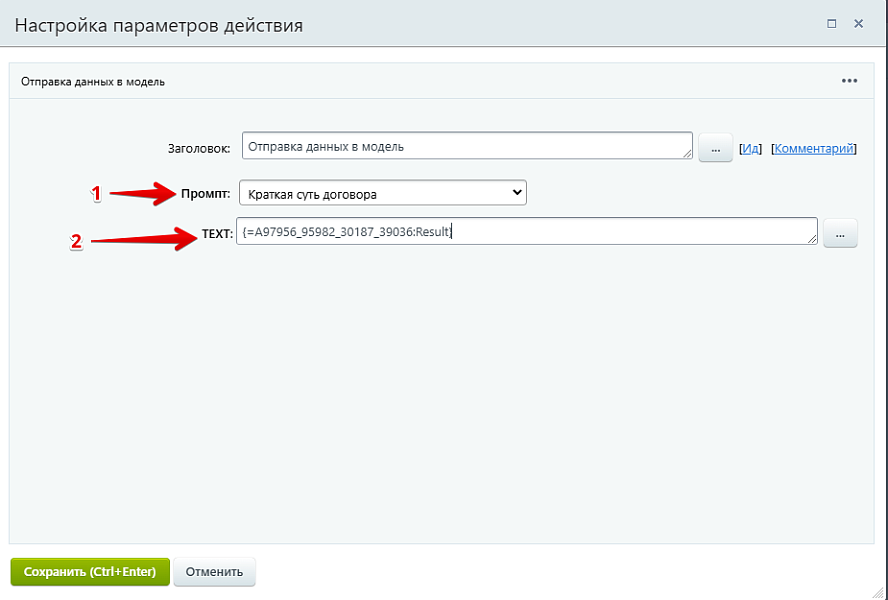Click inside the TEXT field containing Result variable
Viewport: 888px width, 600px height.
(500, 231)
